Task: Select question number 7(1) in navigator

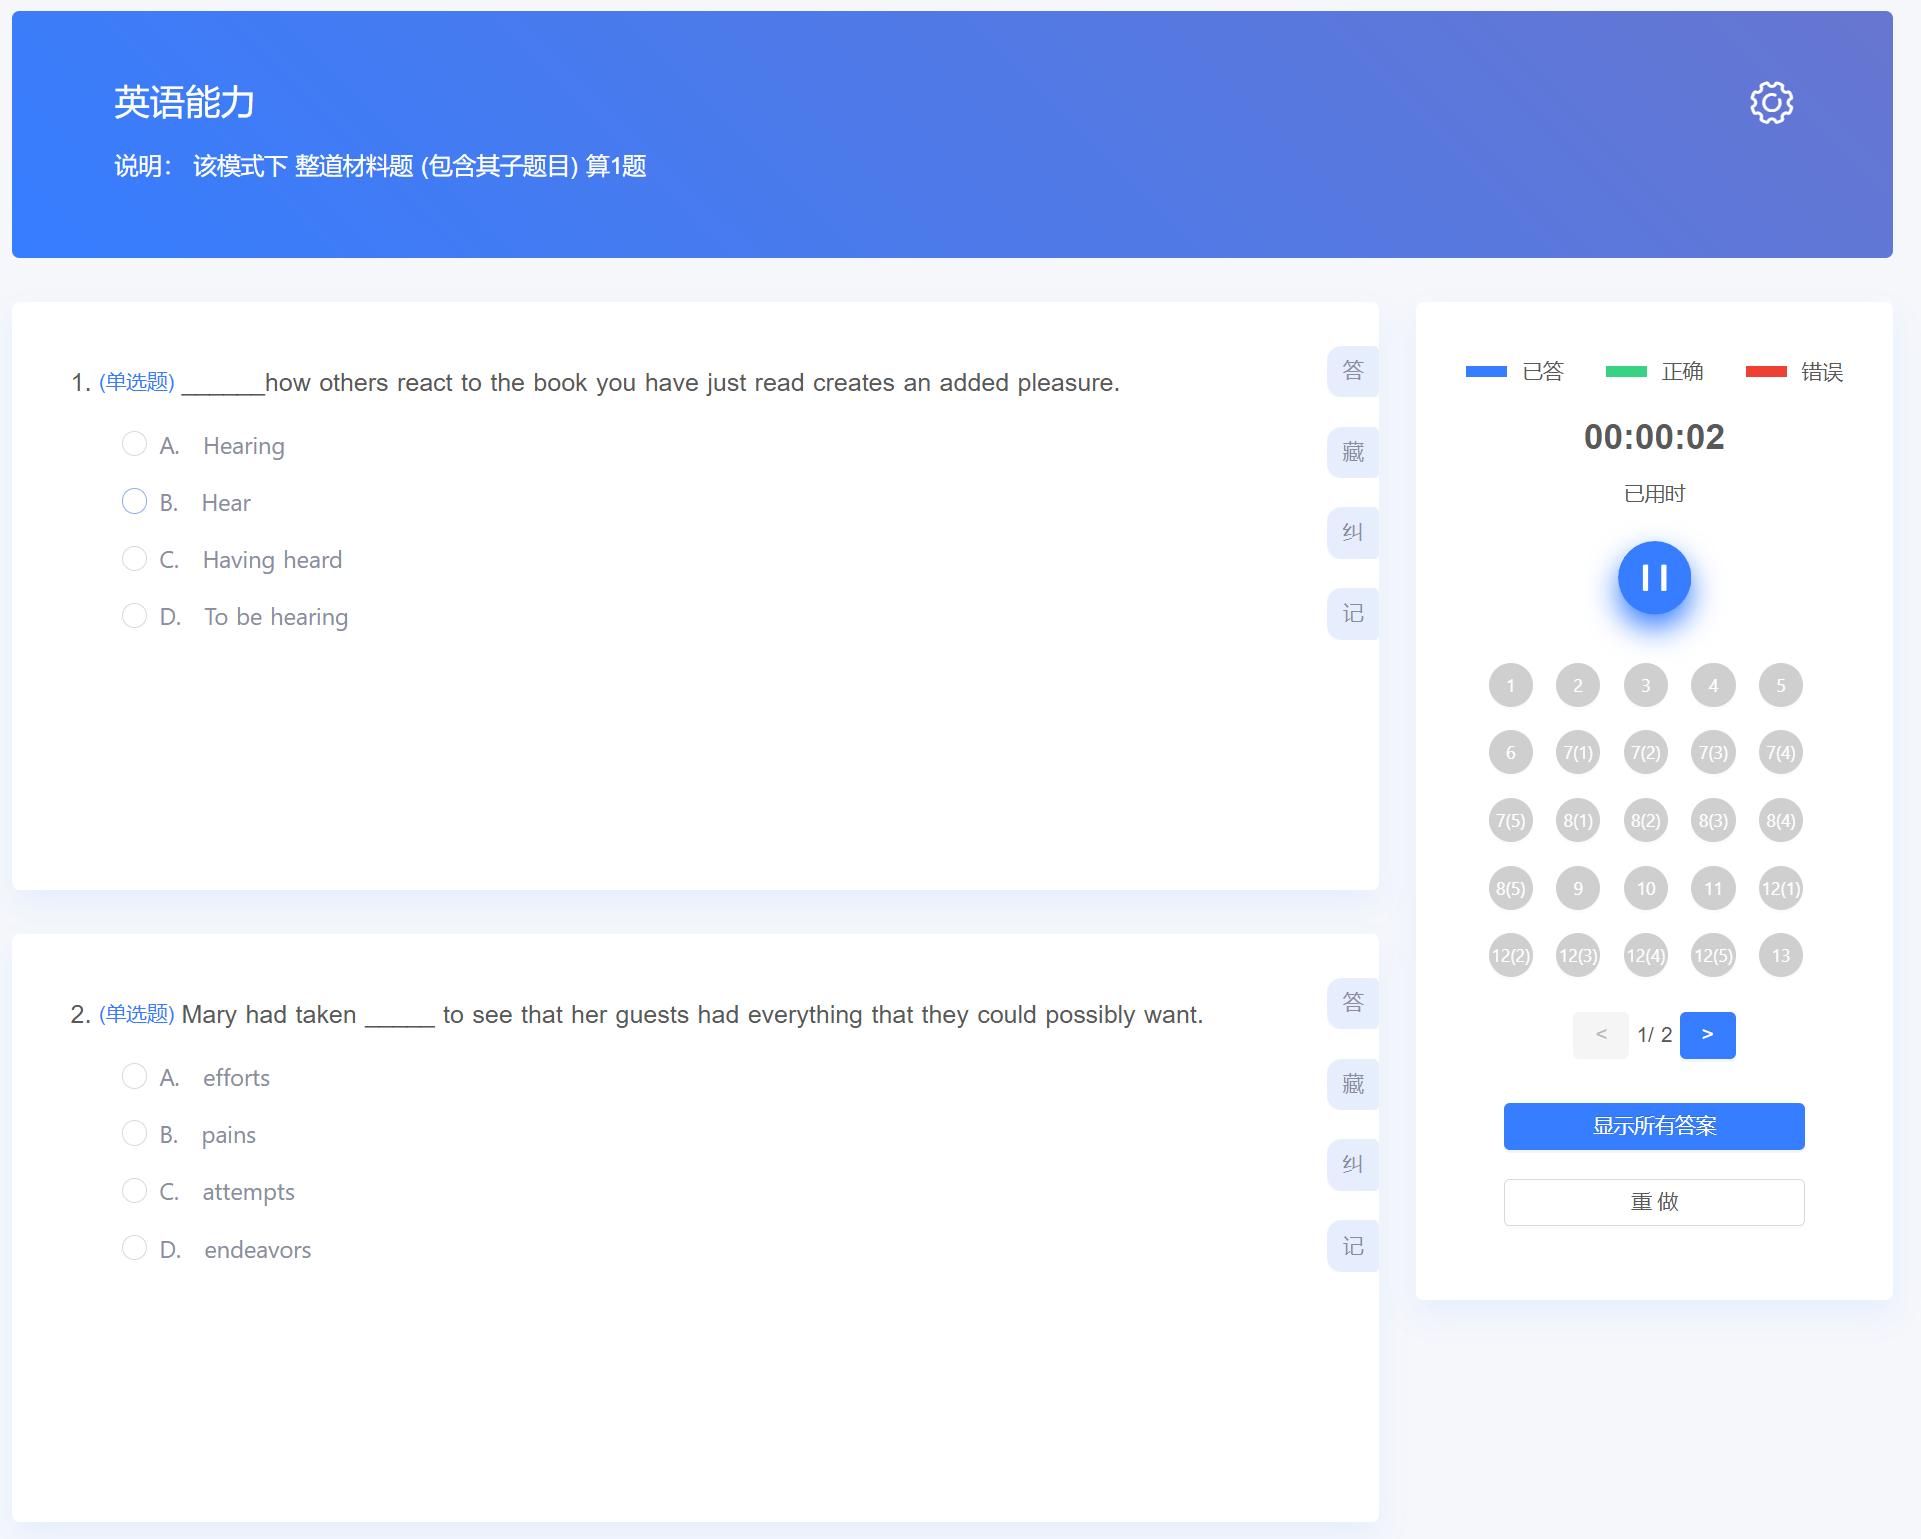Action: pos(1579,752)
